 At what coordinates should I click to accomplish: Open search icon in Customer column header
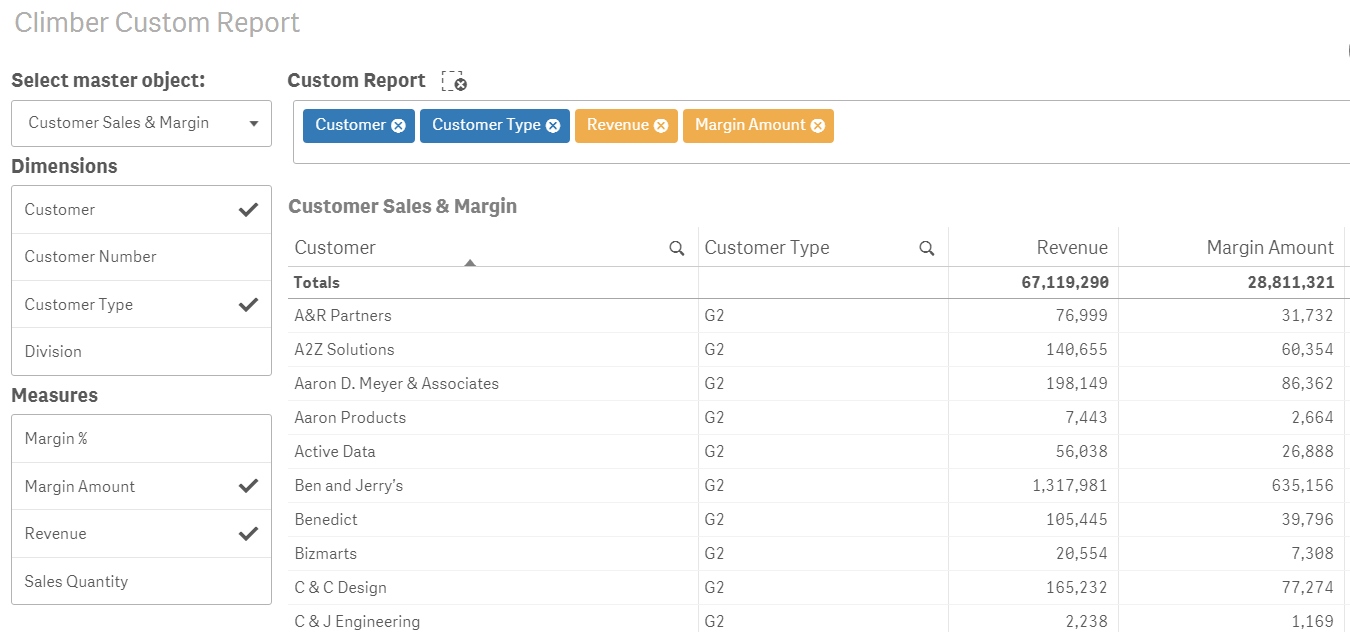pyautogui.click(x=677, y=248)
